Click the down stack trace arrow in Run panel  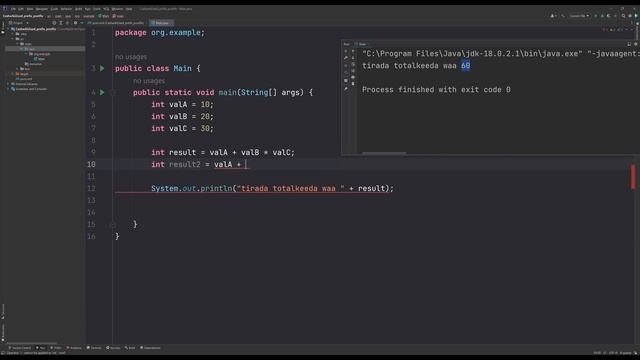point(353,58)
